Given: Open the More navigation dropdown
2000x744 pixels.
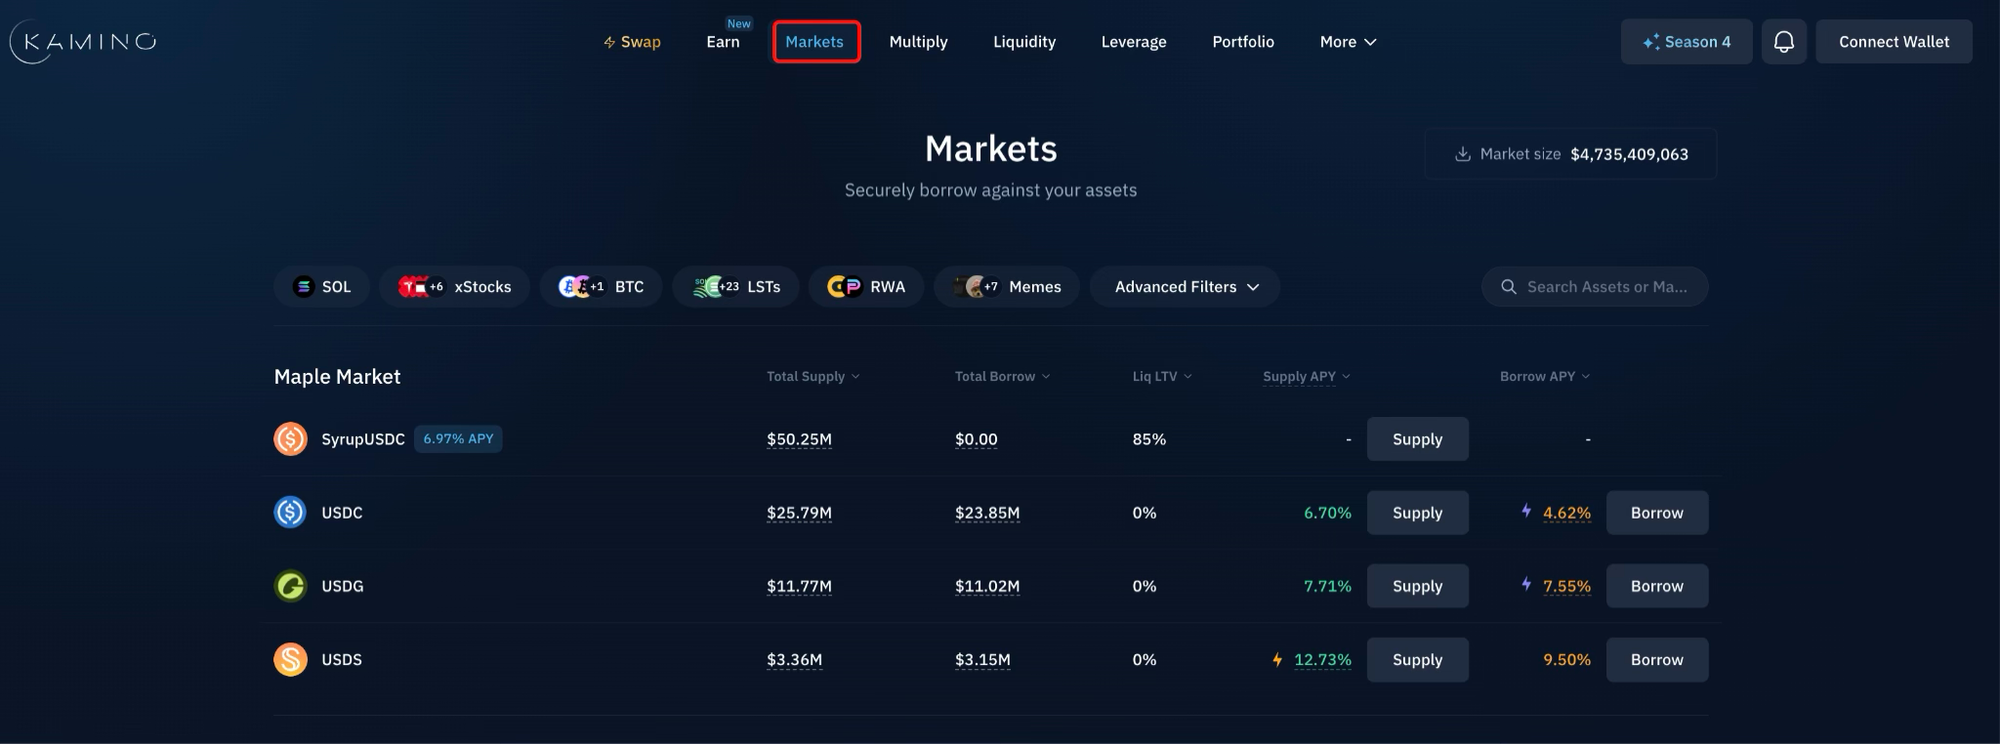Looking at the screenshot, I should 1347,42.
